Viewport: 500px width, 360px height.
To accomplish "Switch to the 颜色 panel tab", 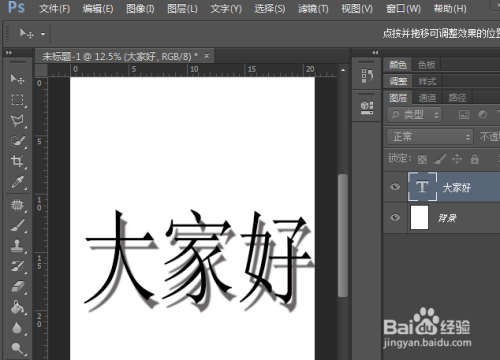I will (x=398, y=65).
